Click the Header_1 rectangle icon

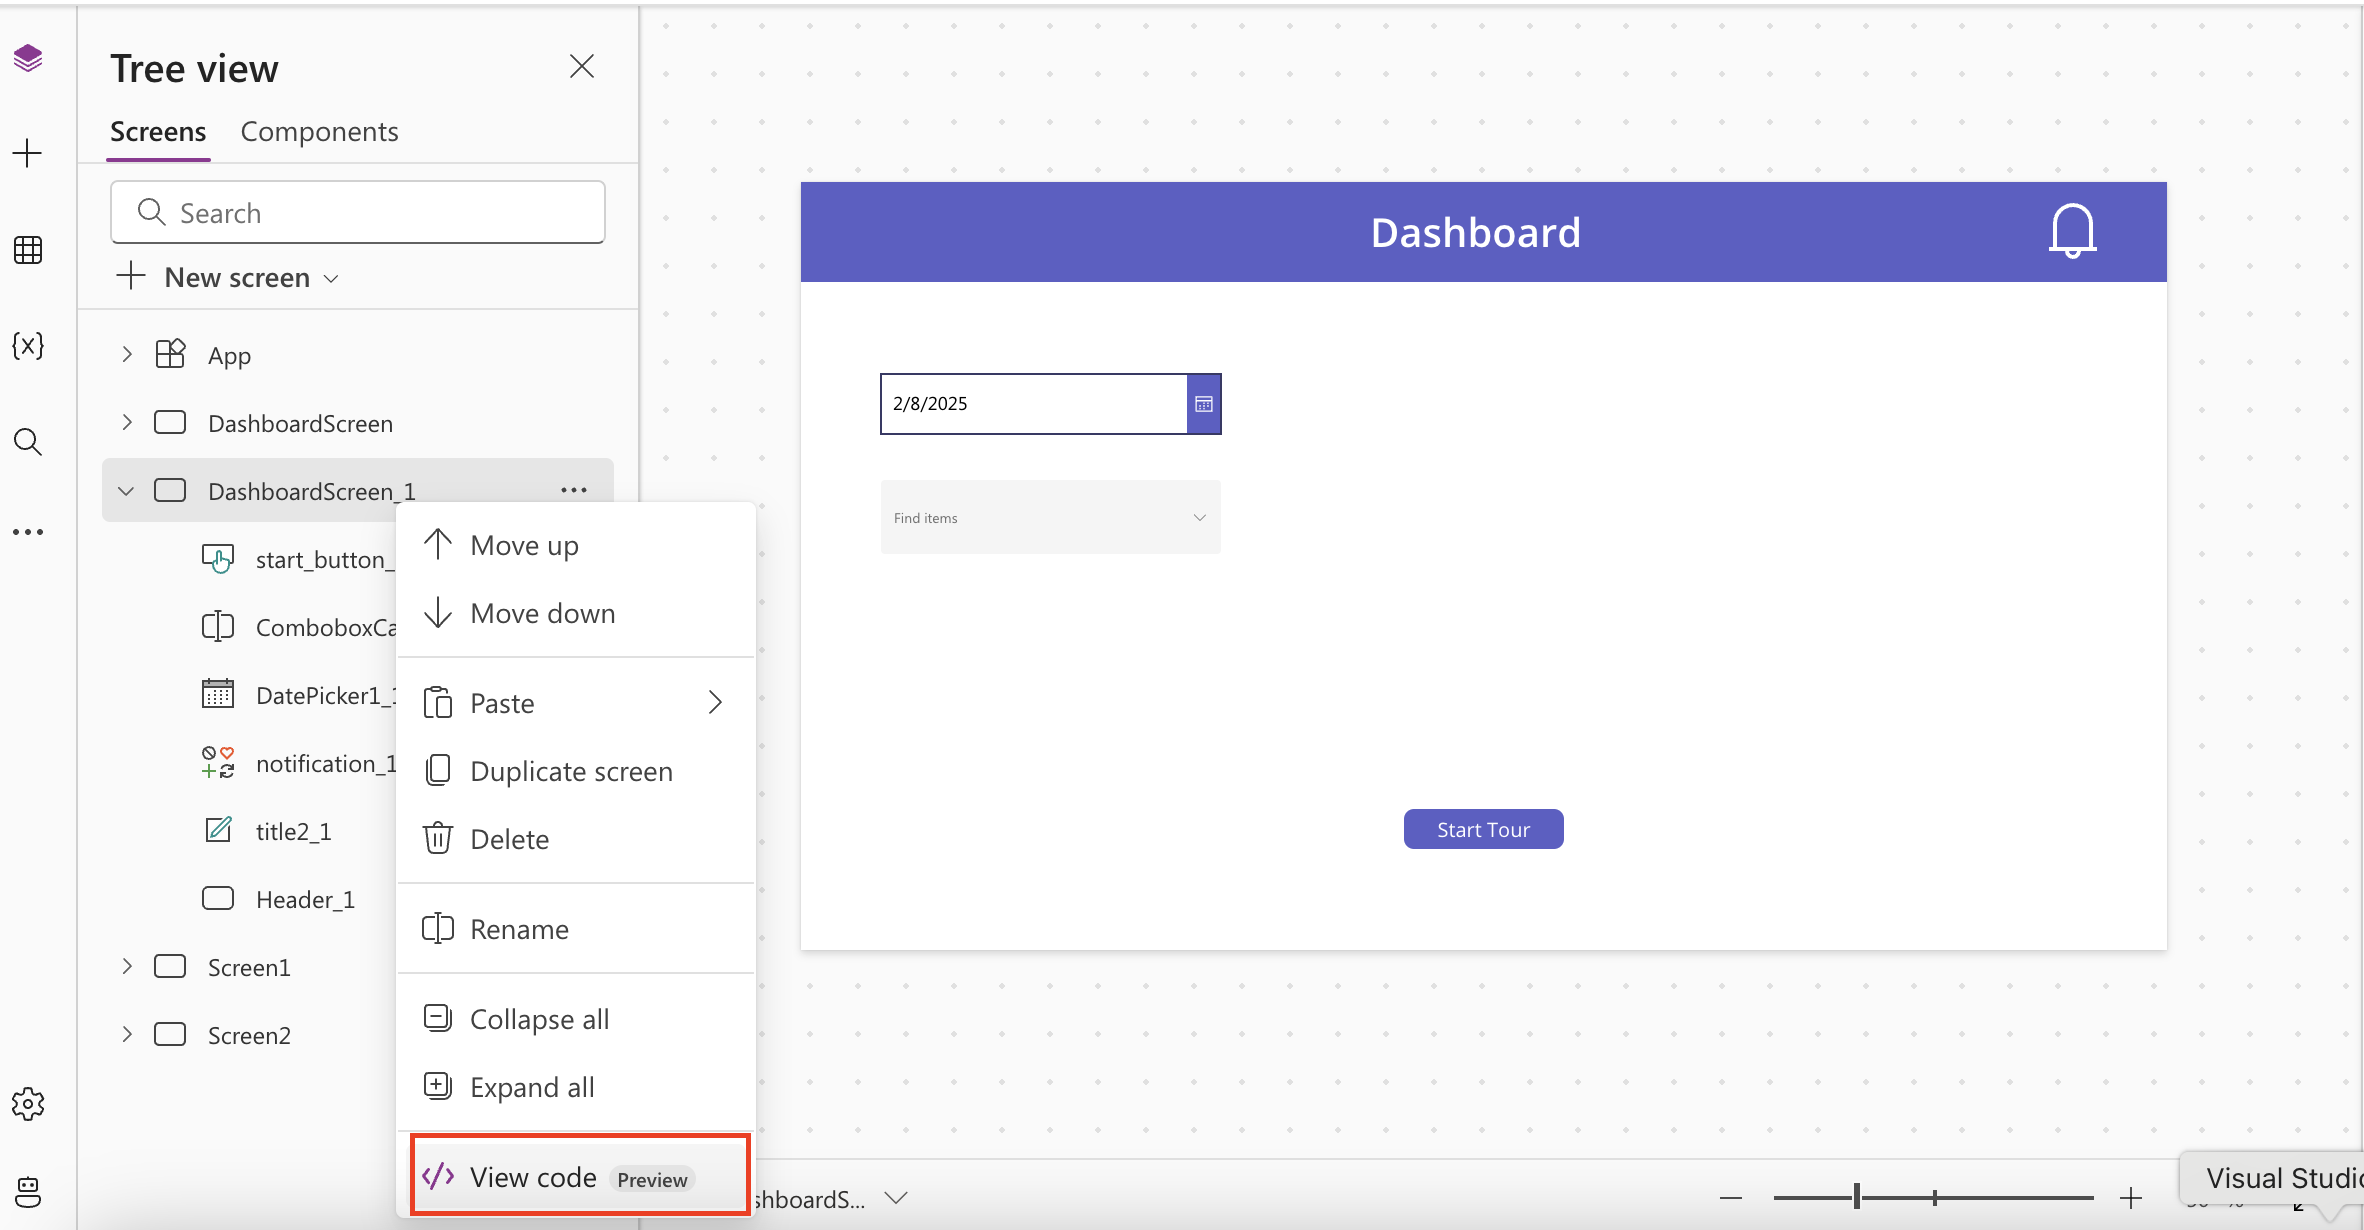coord(218,898)
